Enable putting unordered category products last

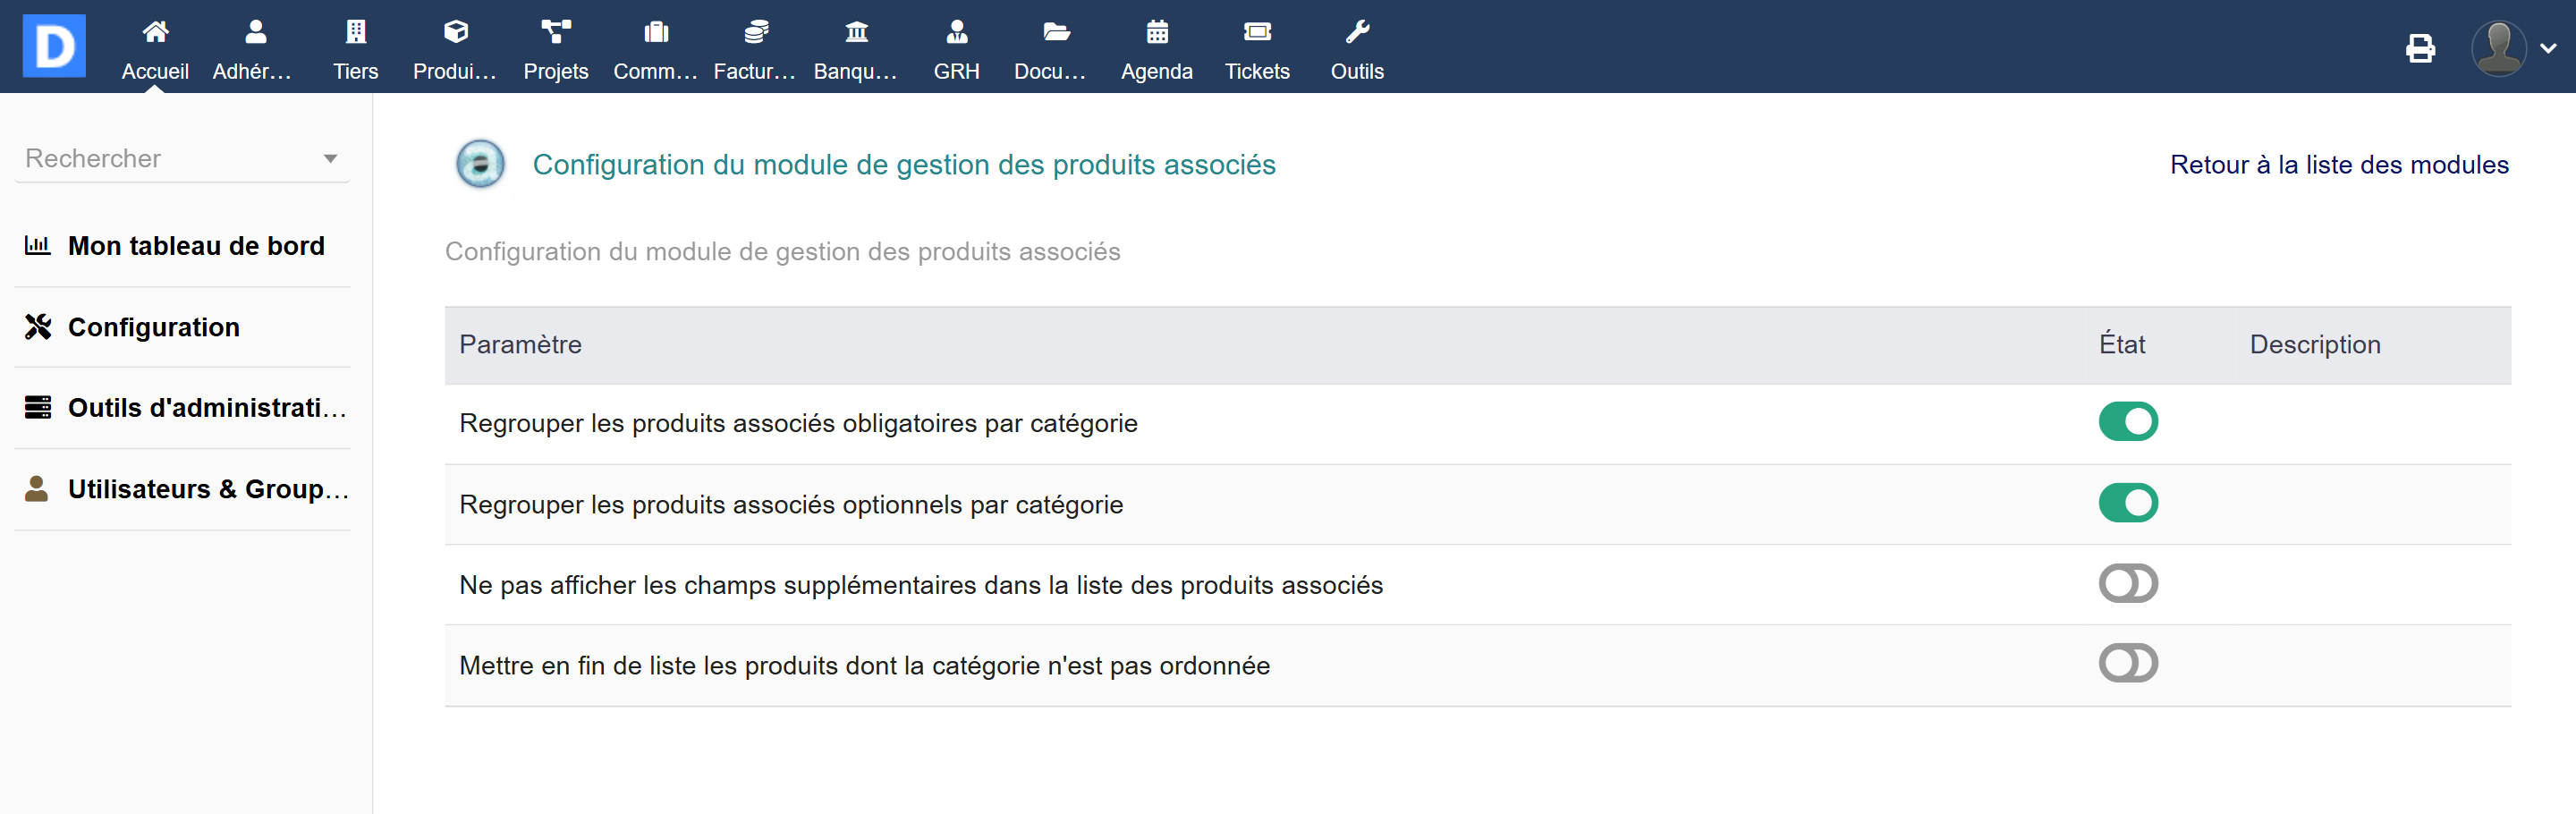coord(2127,664)
